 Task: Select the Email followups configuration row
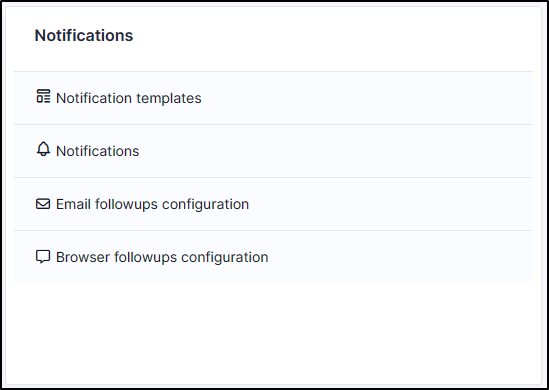[273, 204]
